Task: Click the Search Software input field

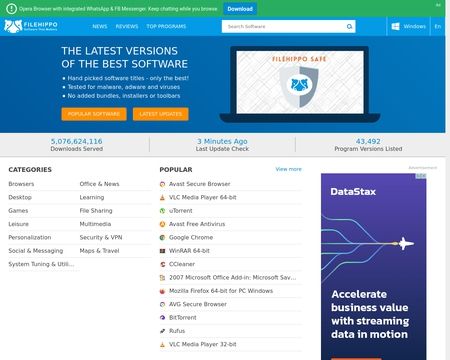Action: tap(284, 26)
